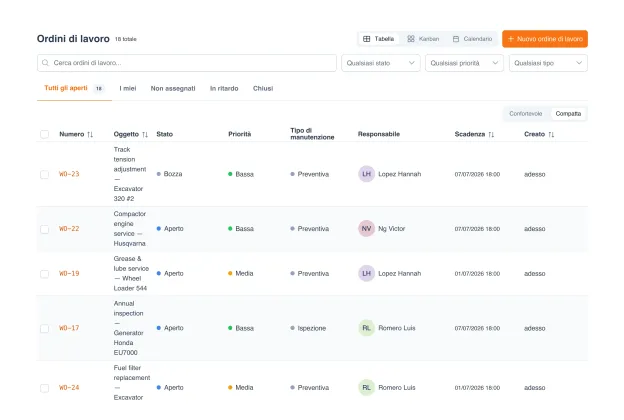624x420 pixels.
Task: Focus the Cerca ordini di lavoro search field
Action: (x=187, y=63)
